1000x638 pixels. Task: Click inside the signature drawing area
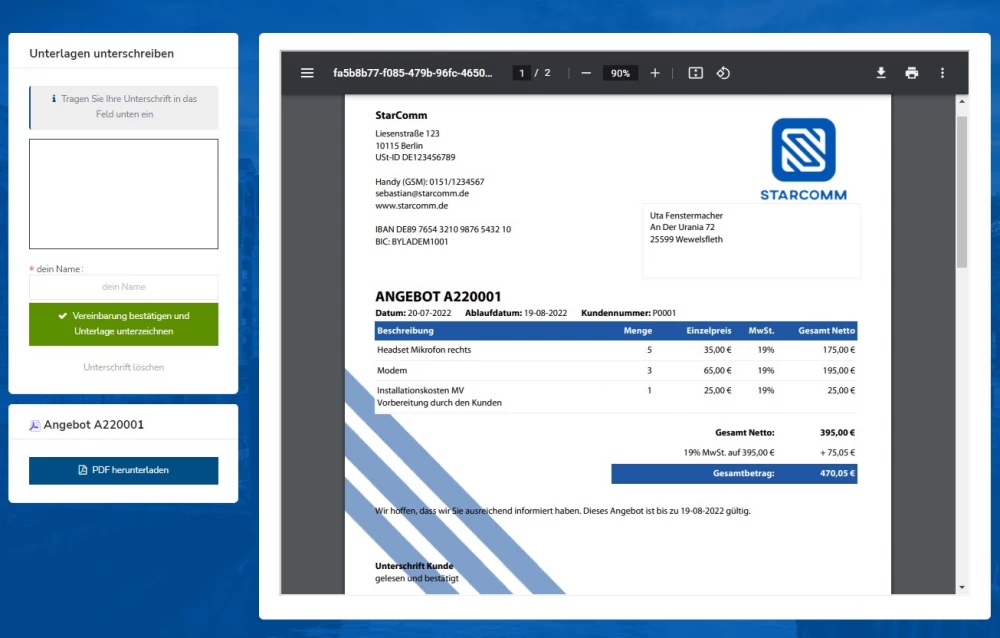tap(123, 194)
